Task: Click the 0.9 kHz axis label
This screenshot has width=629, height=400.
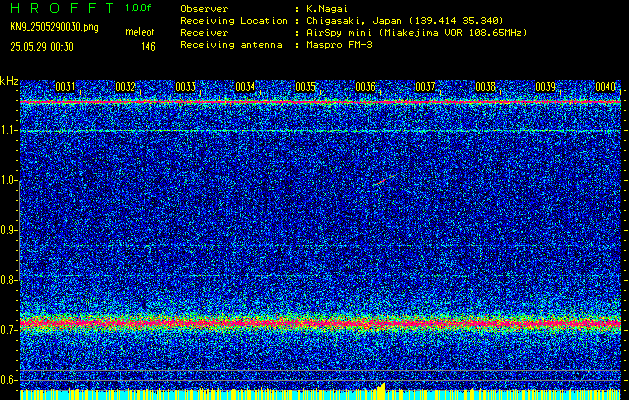Action: pos(9,230)
